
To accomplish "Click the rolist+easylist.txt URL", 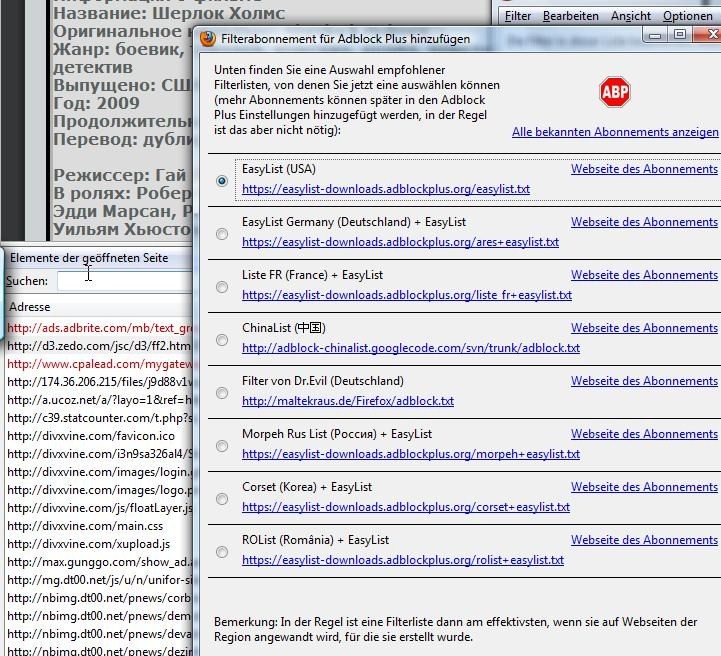I will tap(403, 560).
